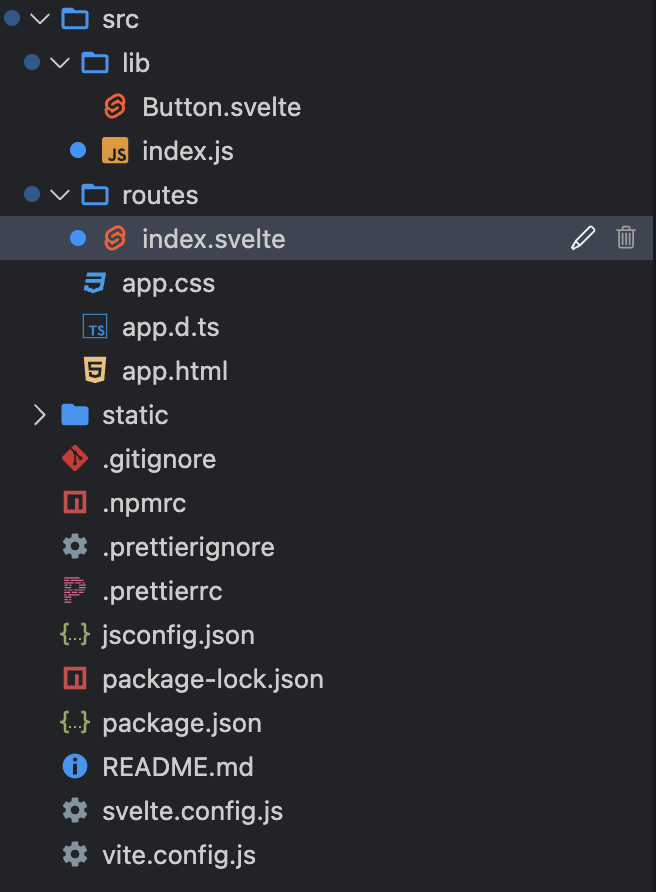Open the .gitignore file

click(x=159, y=460)
